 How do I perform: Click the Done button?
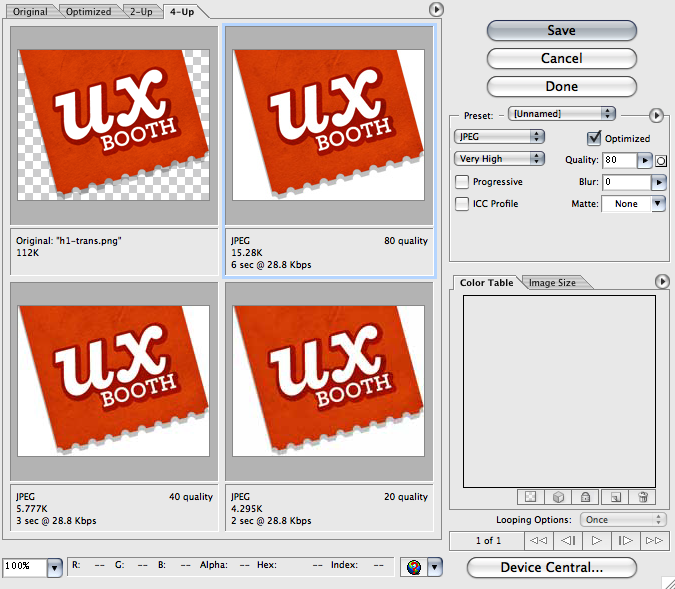(x=561, y=86)
